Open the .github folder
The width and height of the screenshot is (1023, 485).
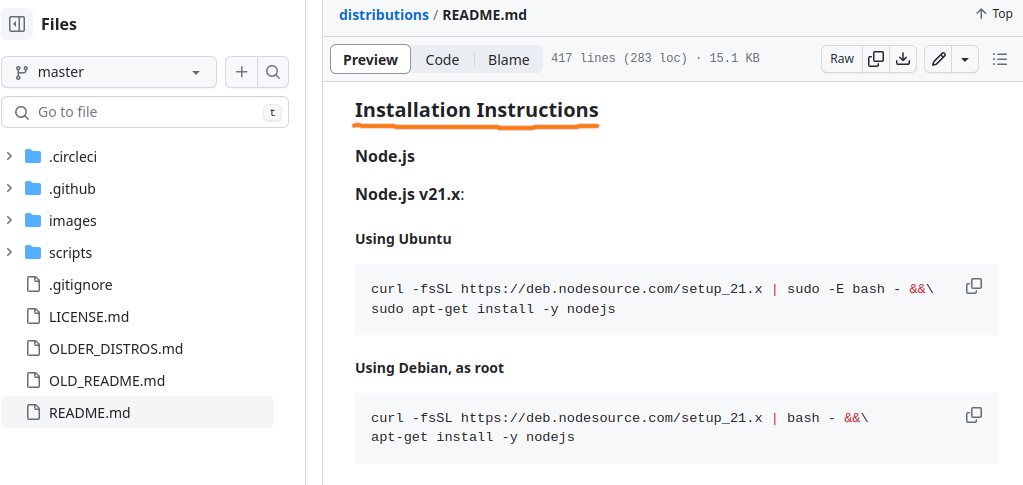tap(72, 189)
